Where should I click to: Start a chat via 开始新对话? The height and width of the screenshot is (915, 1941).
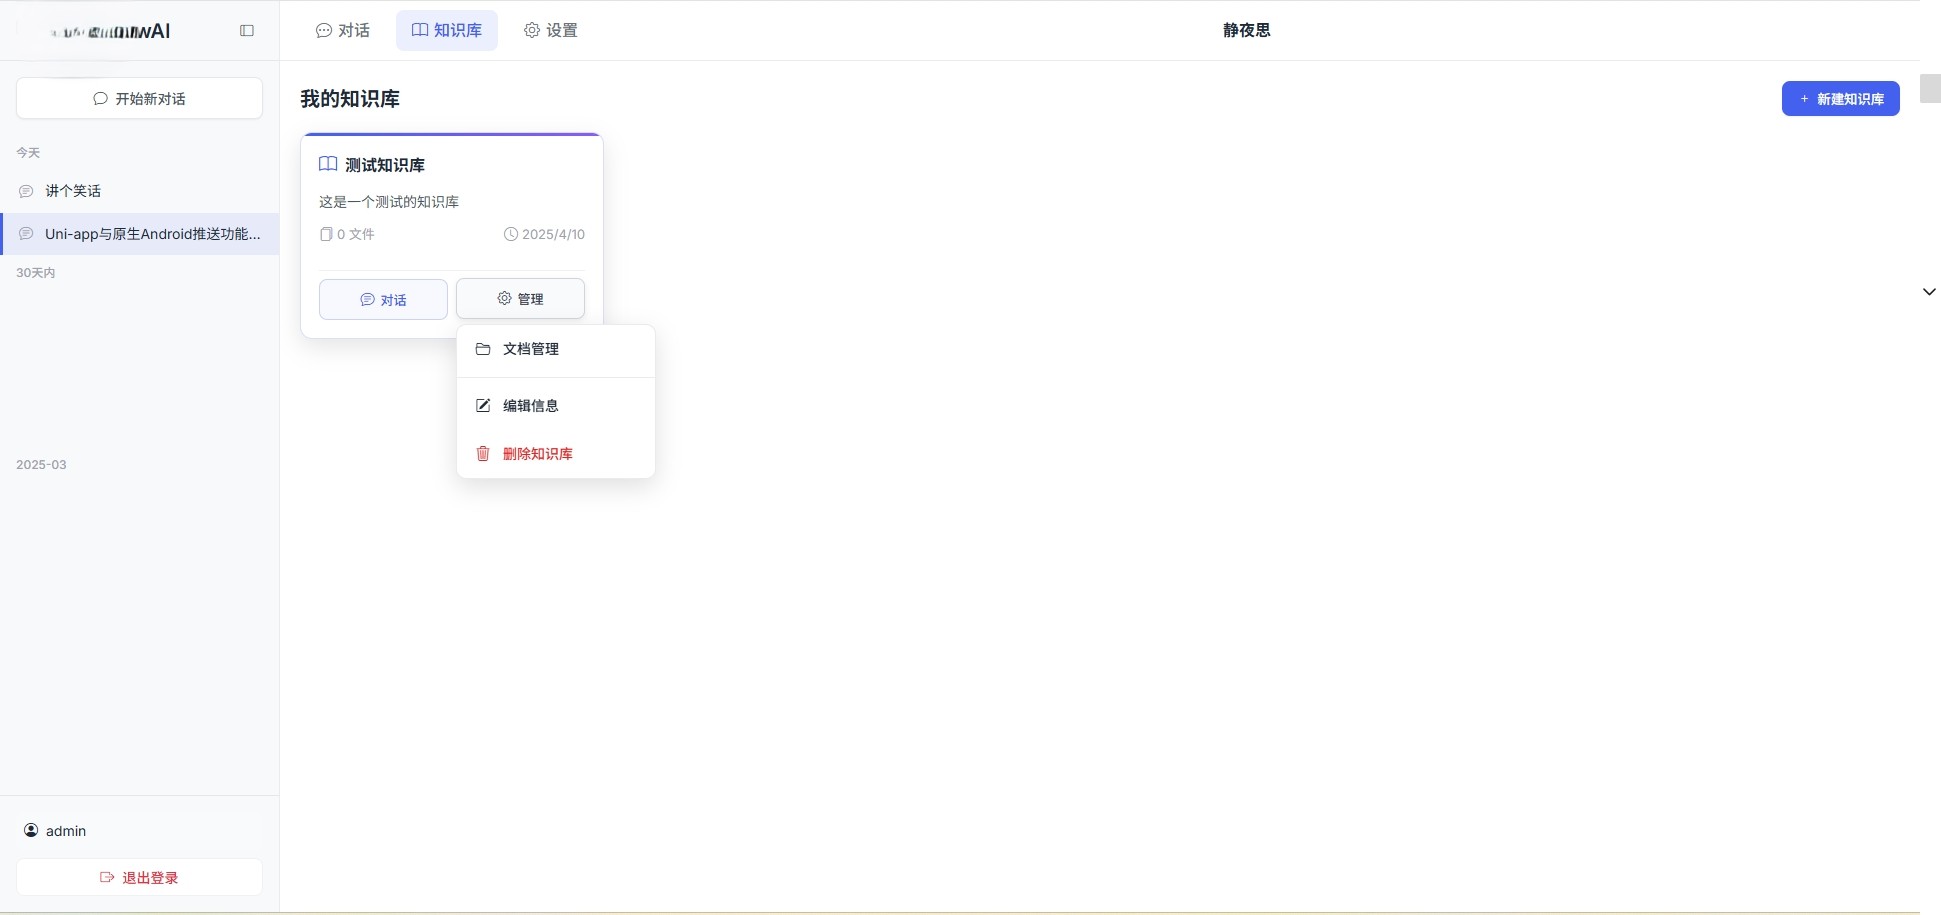[x=138, y=98]
